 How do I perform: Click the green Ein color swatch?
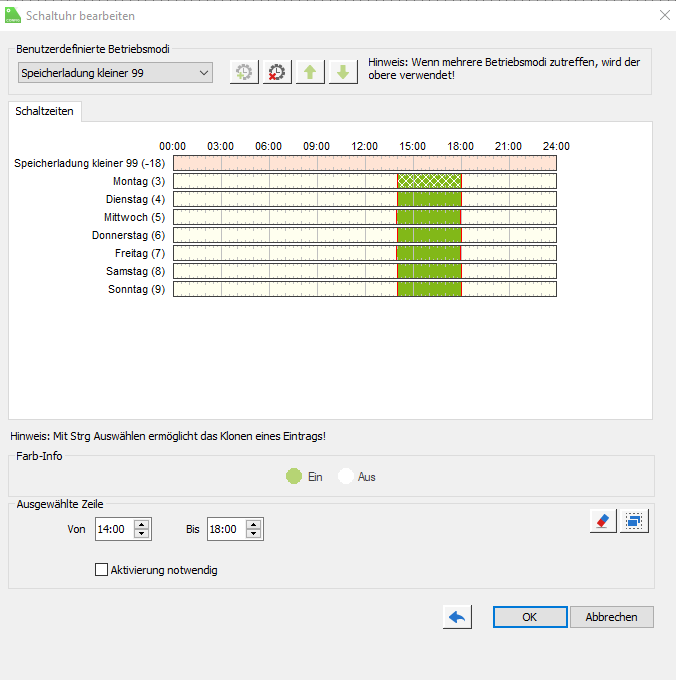294,476
